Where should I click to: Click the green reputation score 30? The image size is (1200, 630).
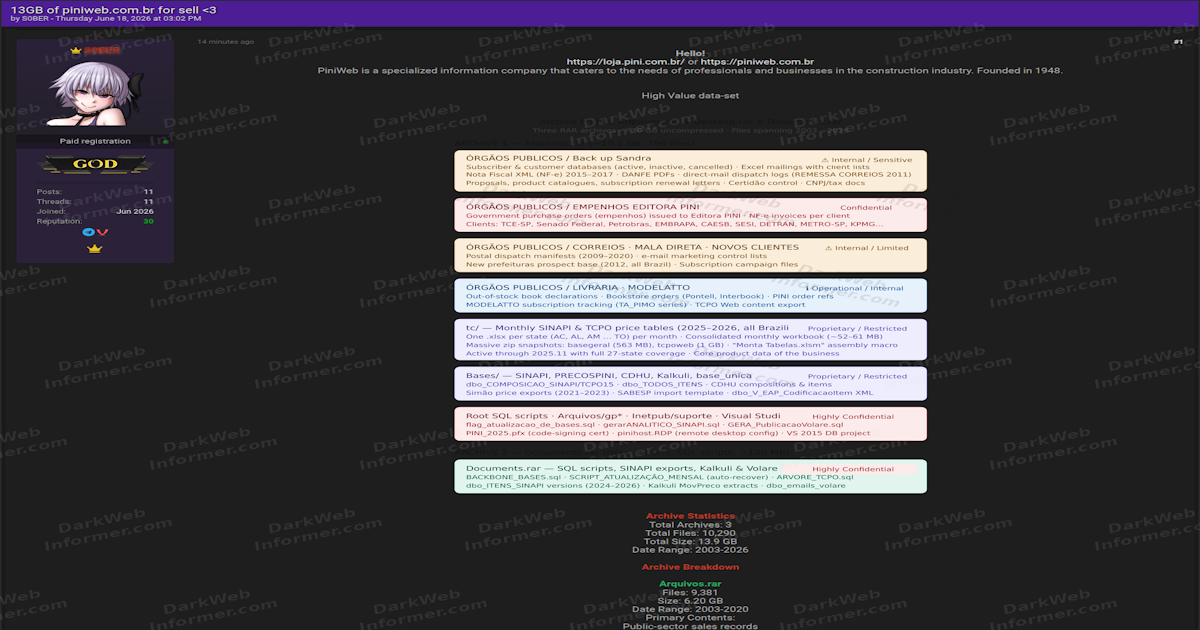[148, 221]
